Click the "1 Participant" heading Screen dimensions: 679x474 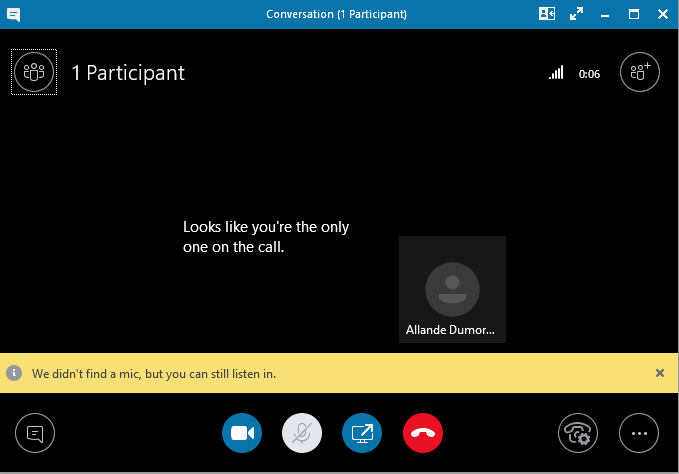[x=128, y=73]
